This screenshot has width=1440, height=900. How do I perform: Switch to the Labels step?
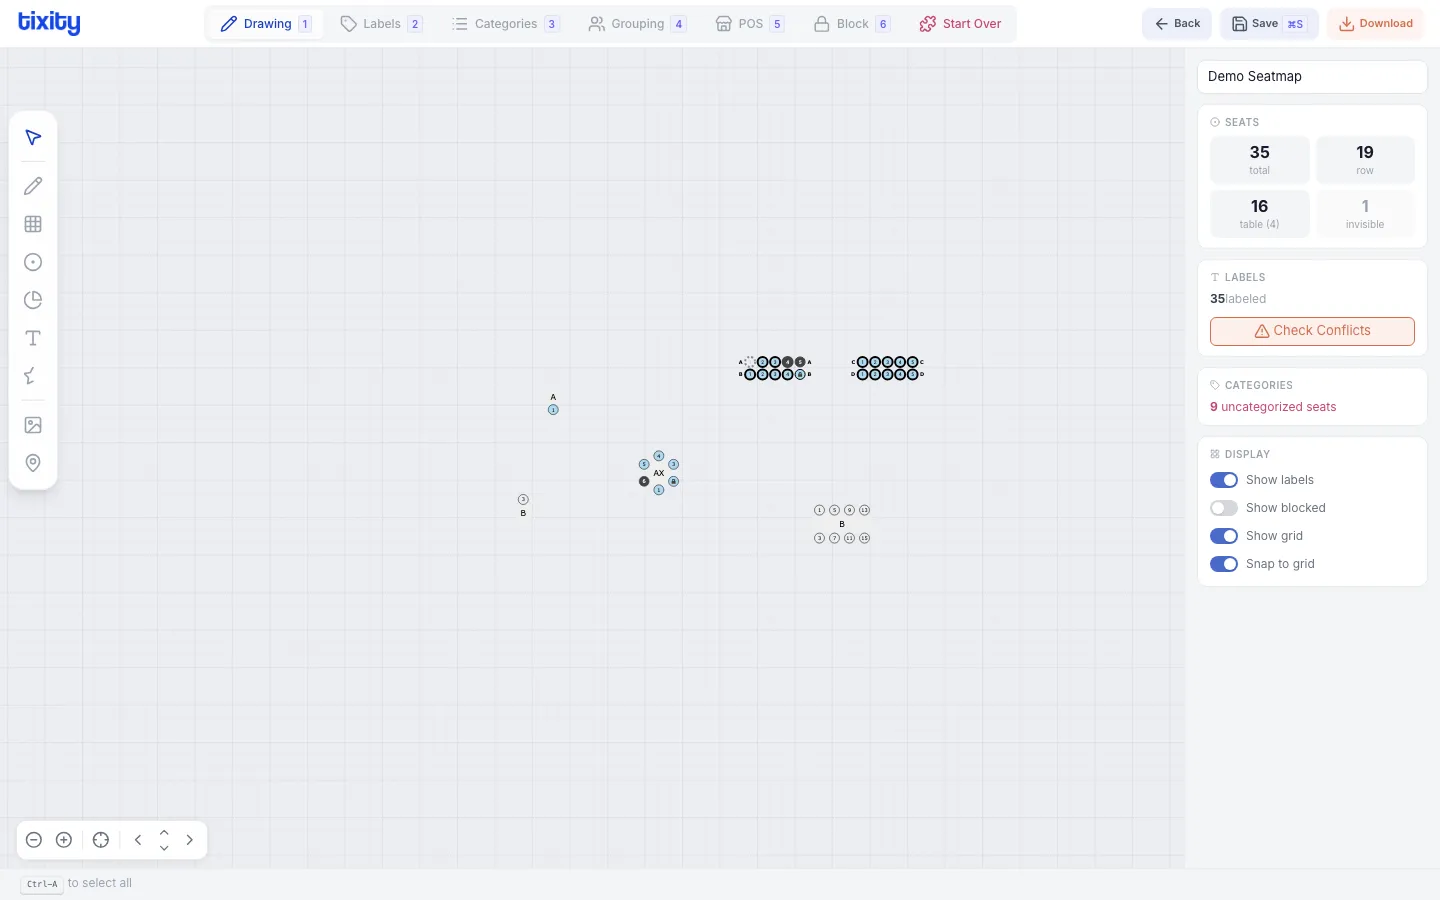coord(381,23)
